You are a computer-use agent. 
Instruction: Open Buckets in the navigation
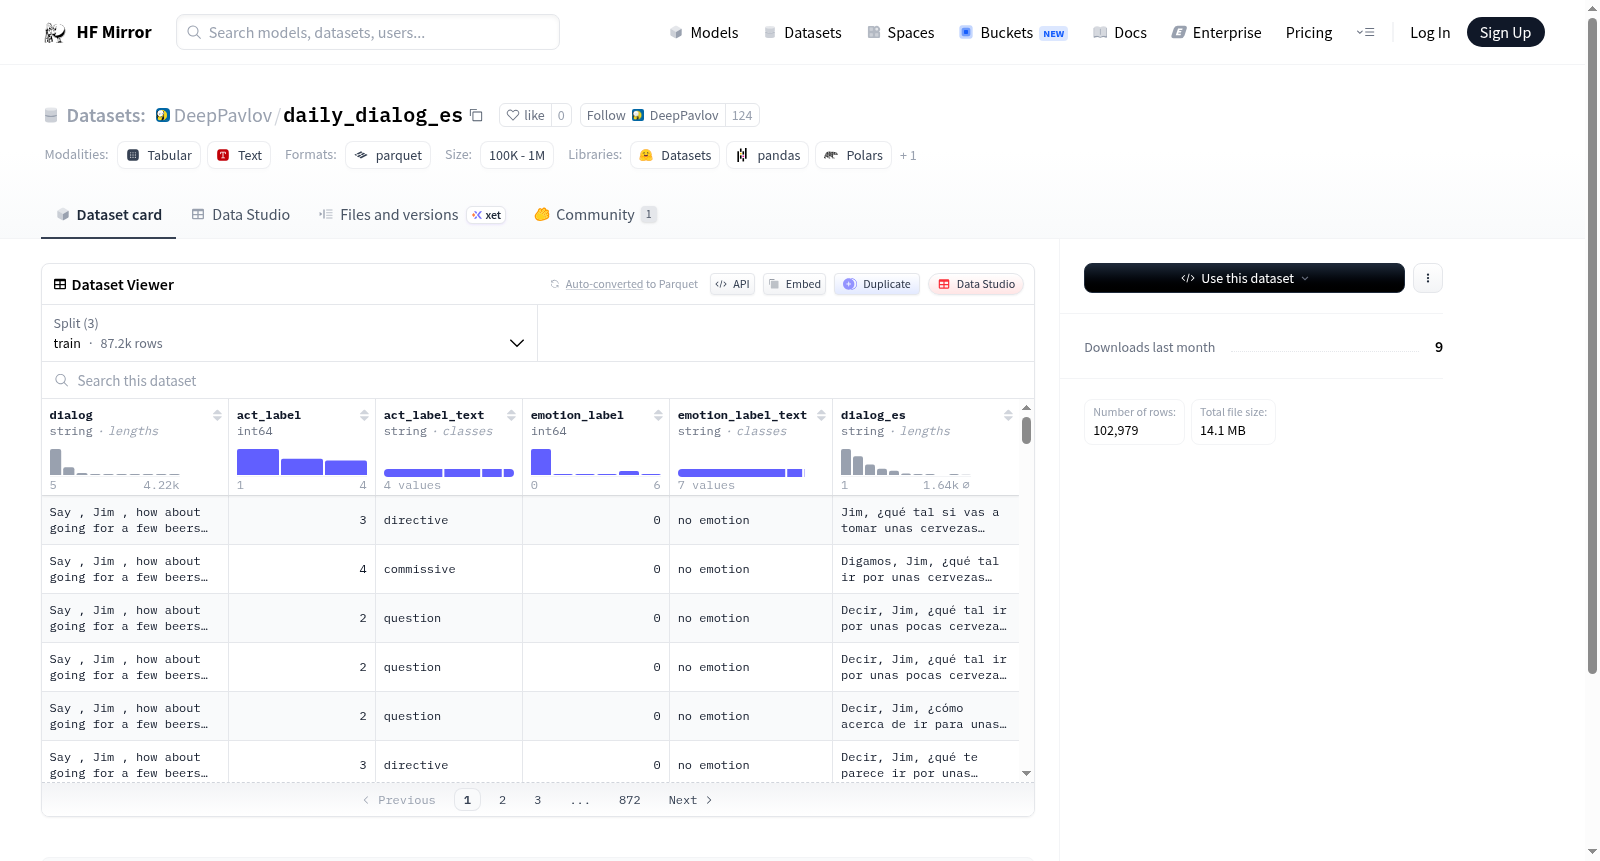1013,33
